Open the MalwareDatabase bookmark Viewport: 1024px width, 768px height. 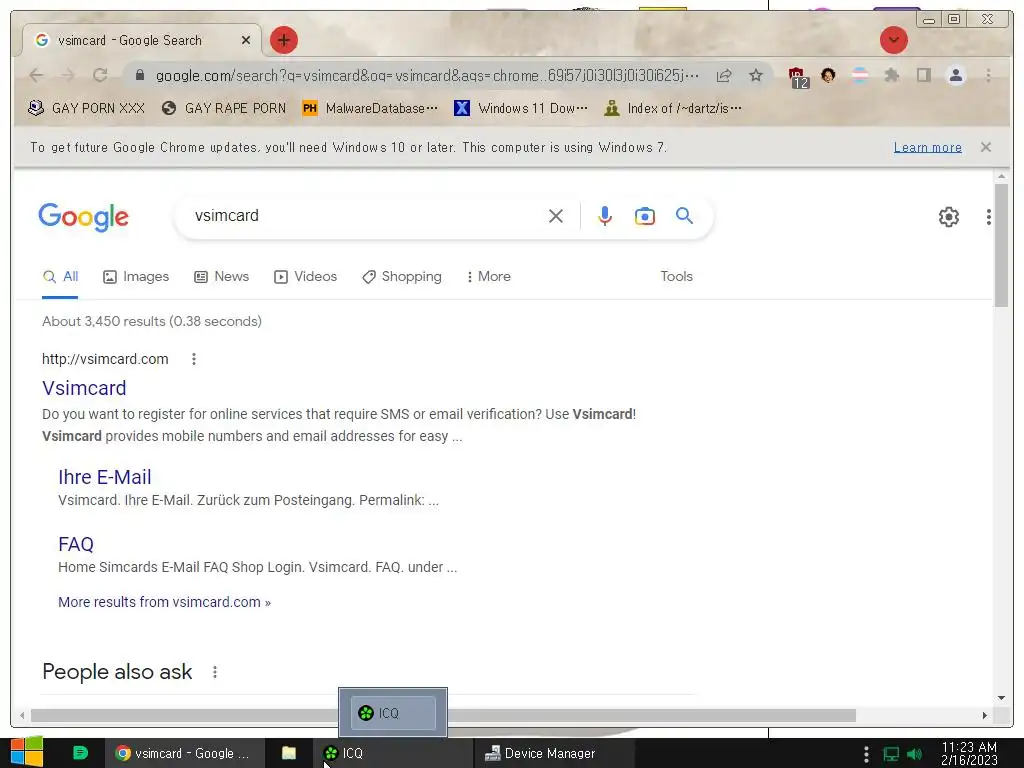pos(370,108)
